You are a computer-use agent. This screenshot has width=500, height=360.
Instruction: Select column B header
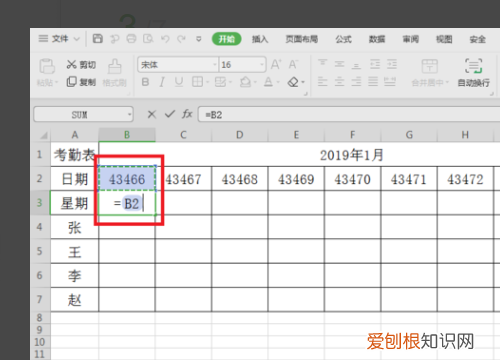(127, 135)
